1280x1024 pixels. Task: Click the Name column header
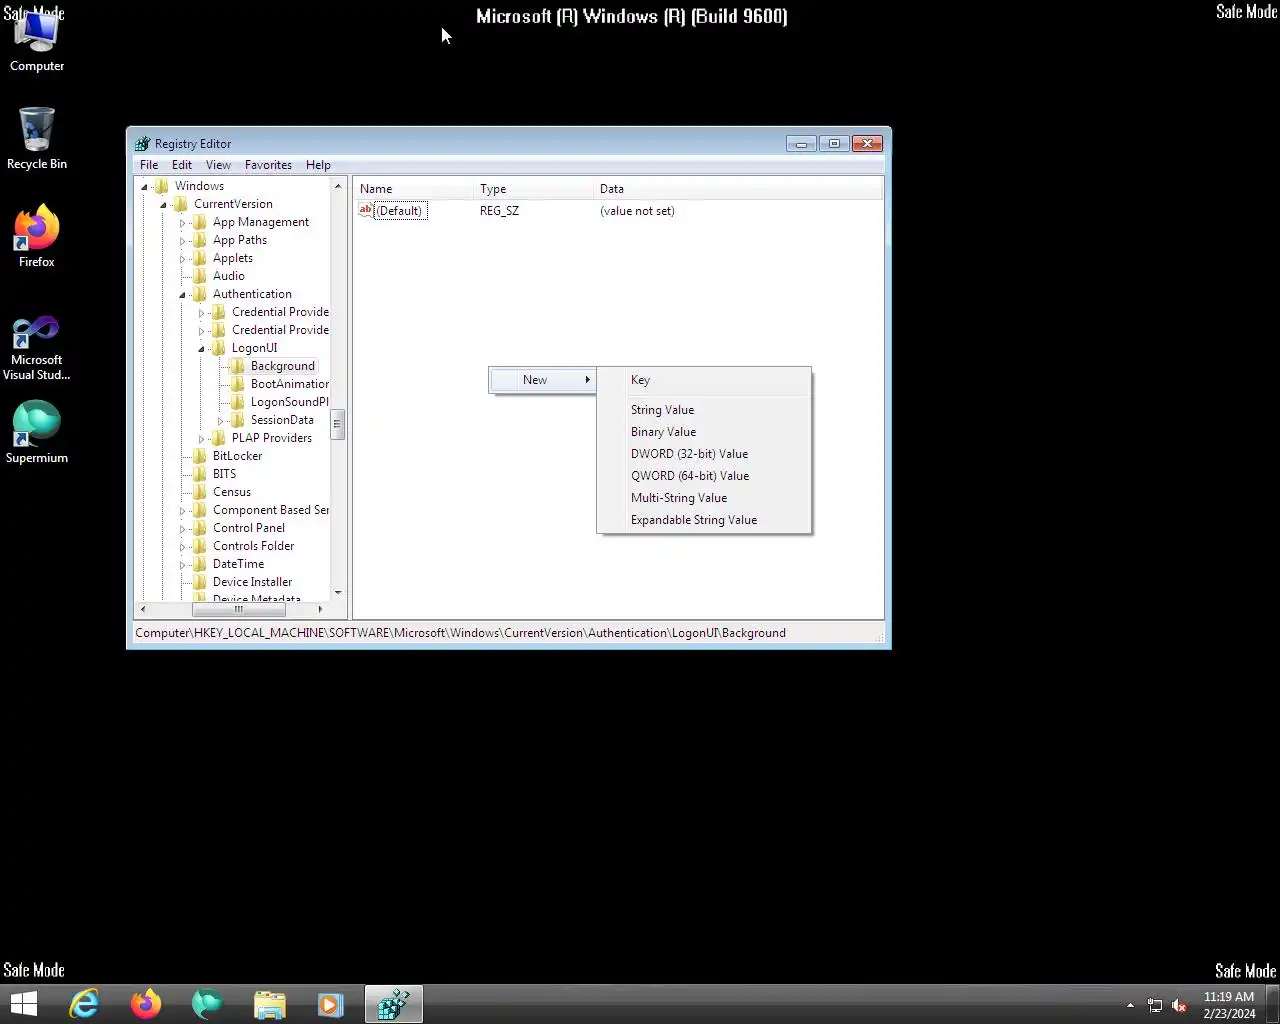tap(413, 189)
